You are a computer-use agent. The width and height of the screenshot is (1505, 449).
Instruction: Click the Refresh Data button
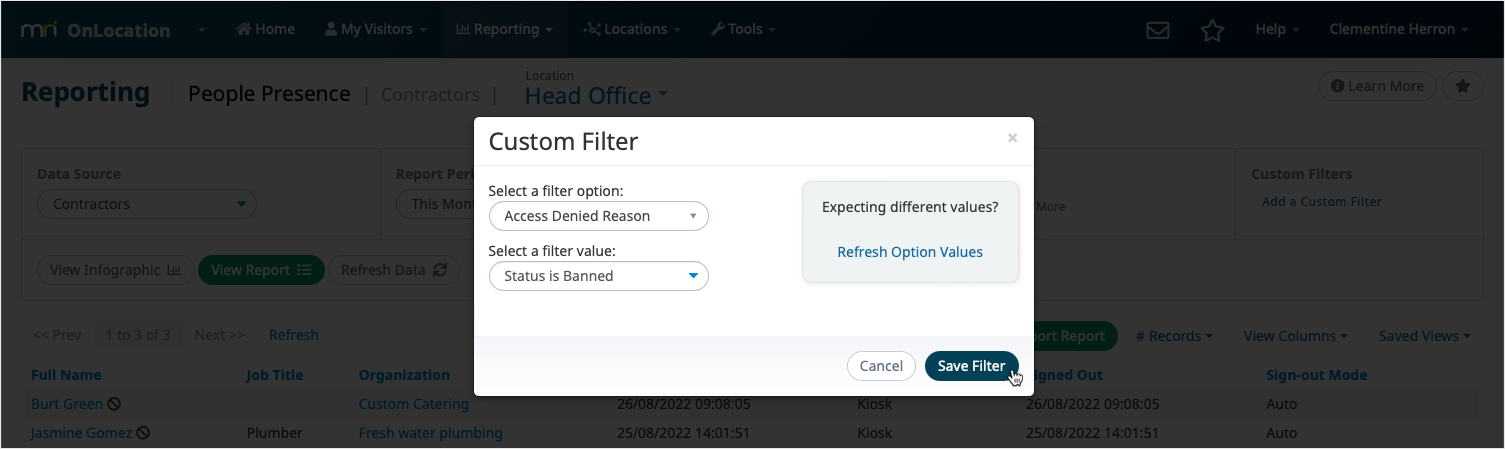point(394,270)
